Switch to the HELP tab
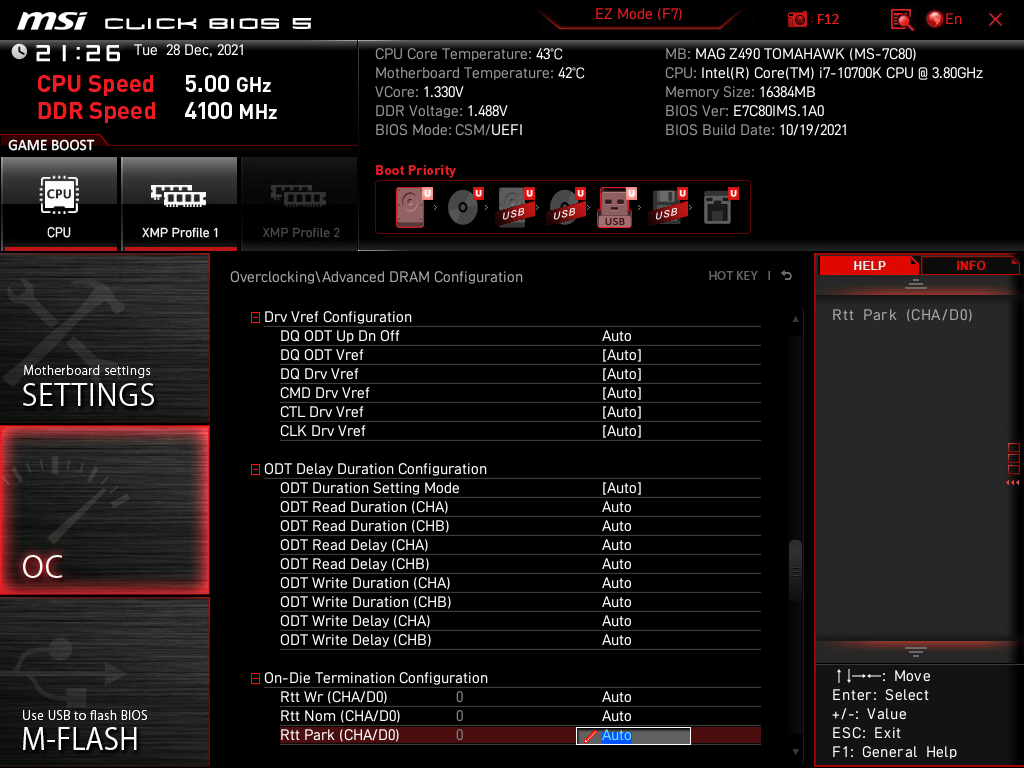The image size is (1024, 768). (869, 266)
